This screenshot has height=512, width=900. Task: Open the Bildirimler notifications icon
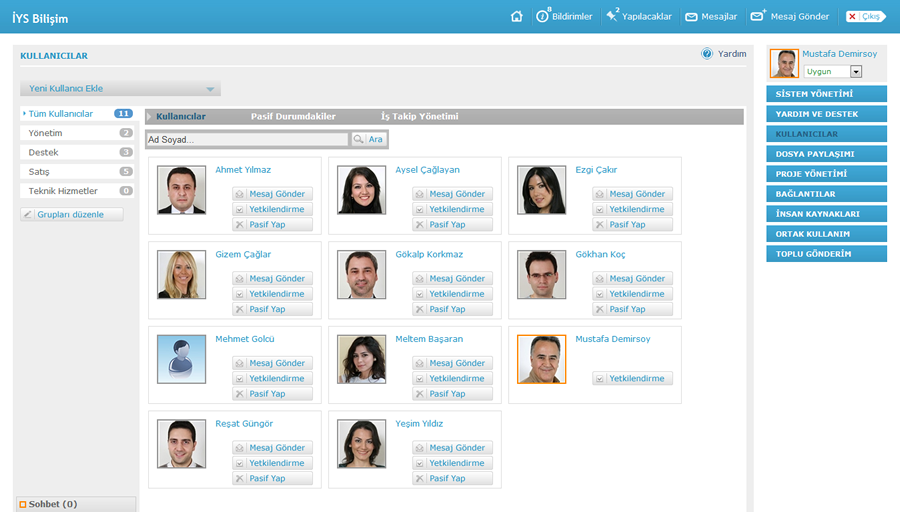pyautogui.click(x=543, y=16)
